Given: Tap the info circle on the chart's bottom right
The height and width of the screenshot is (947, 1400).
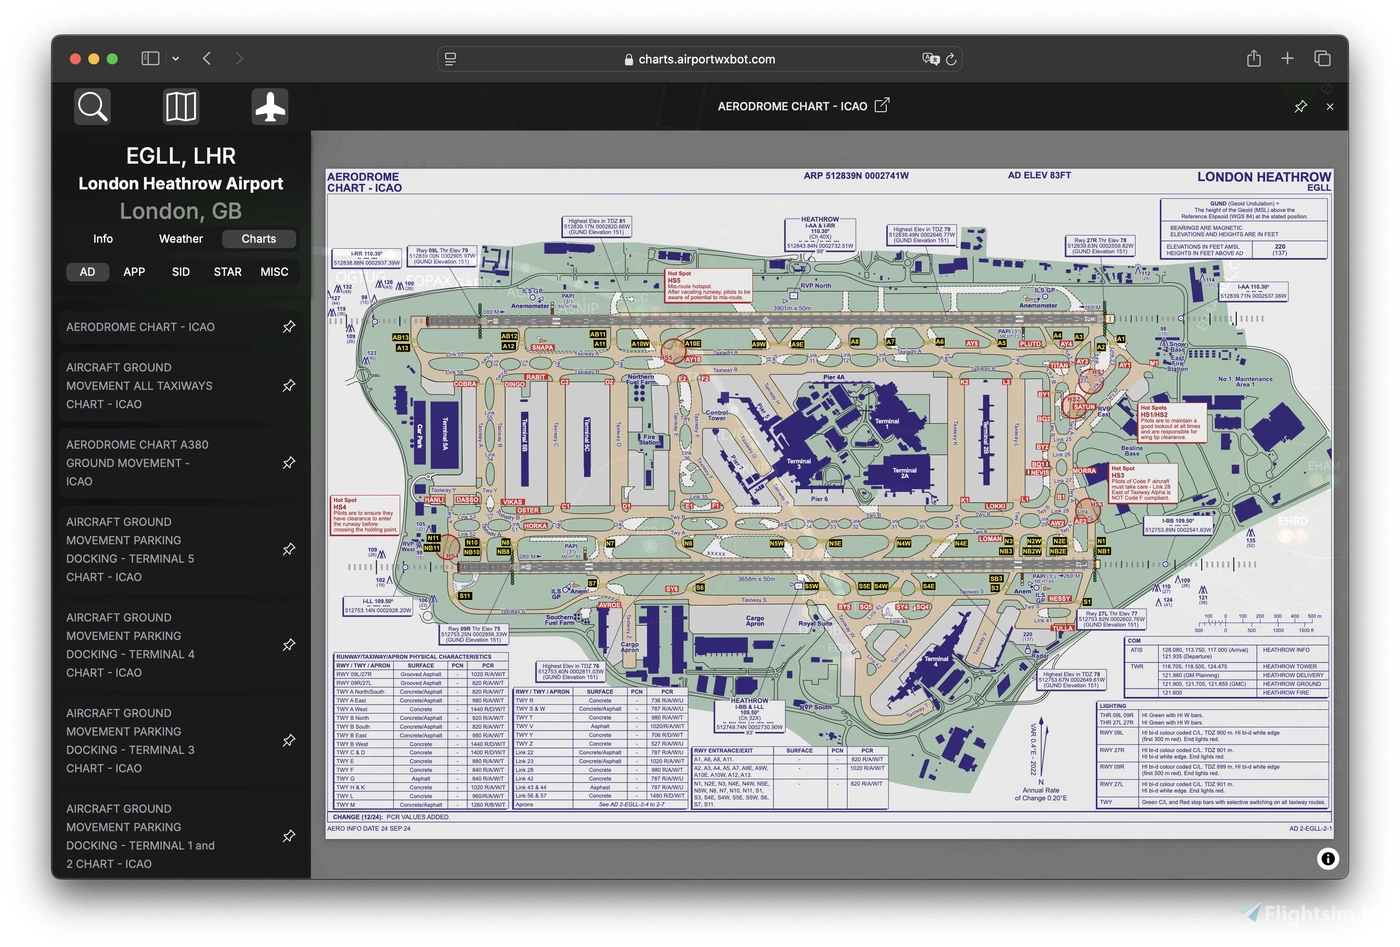Looking at the screenshot, I should pos(1328,858).
